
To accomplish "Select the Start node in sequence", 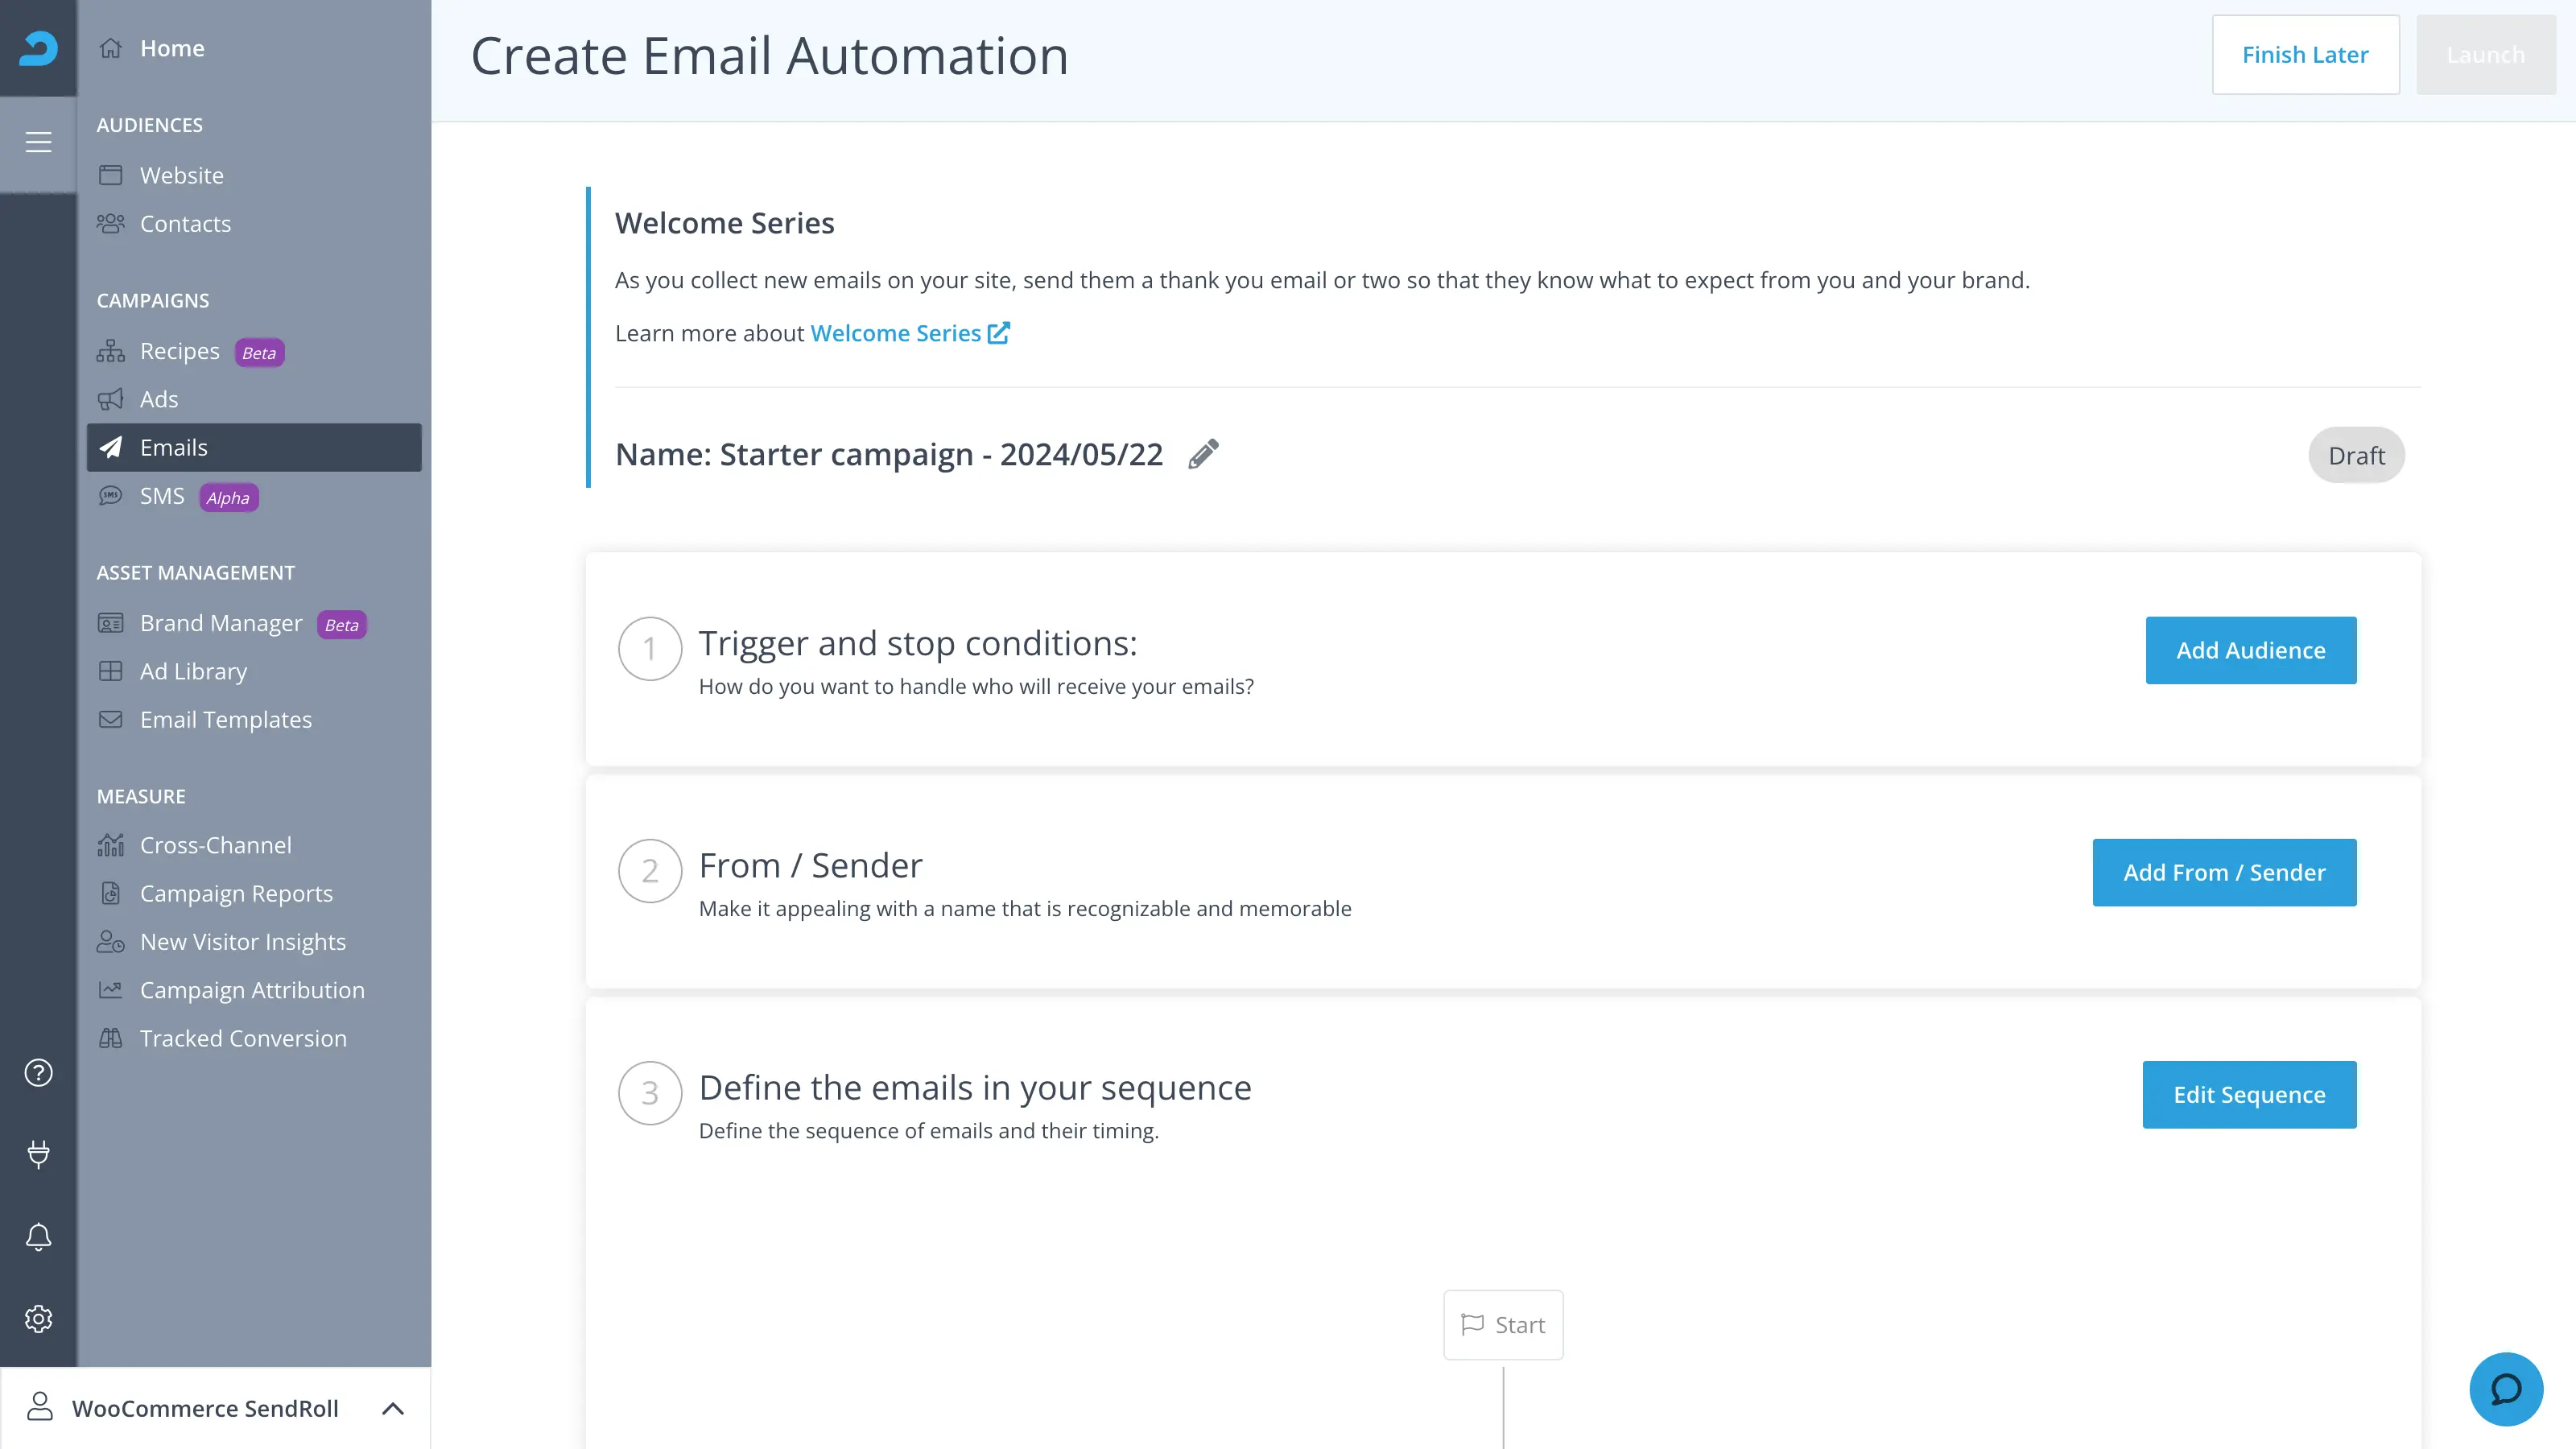I will (x=1503, y=1324).
